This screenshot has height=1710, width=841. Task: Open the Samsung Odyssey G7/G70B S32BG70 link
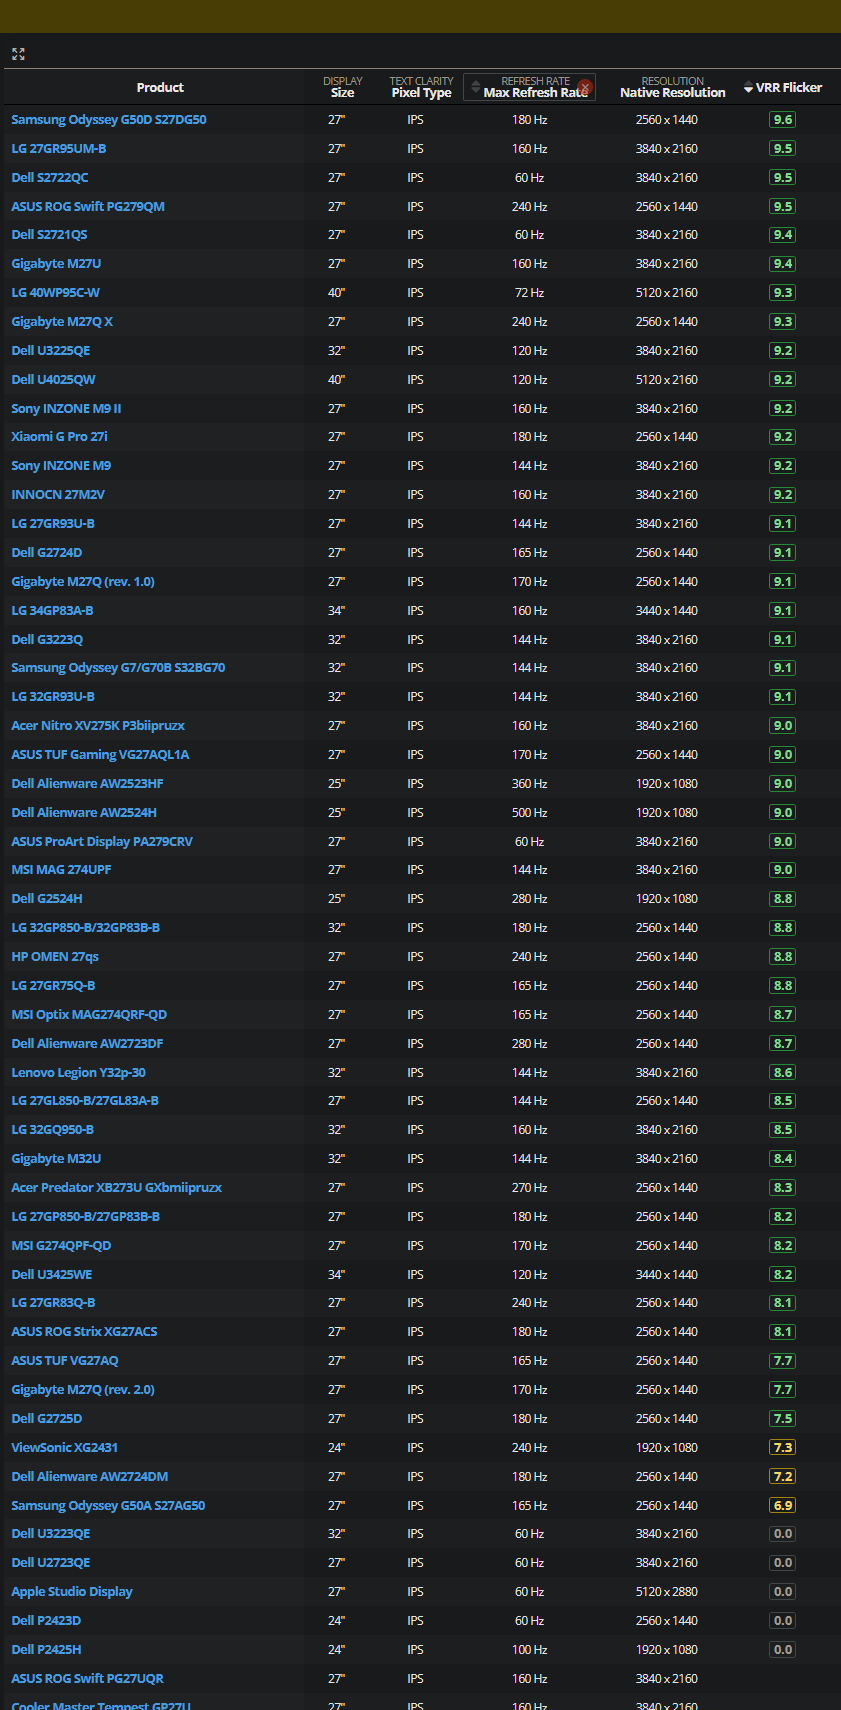(x=118, y=667)
